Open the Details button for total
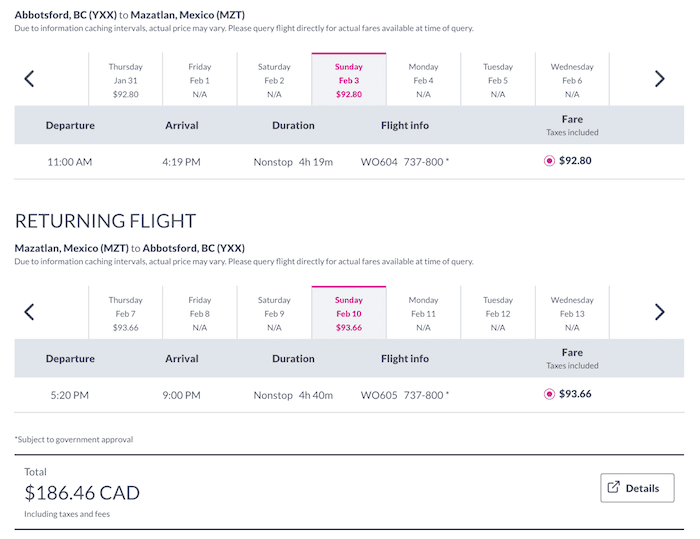Screen dimensions: 700x539 tap(637, 488)
